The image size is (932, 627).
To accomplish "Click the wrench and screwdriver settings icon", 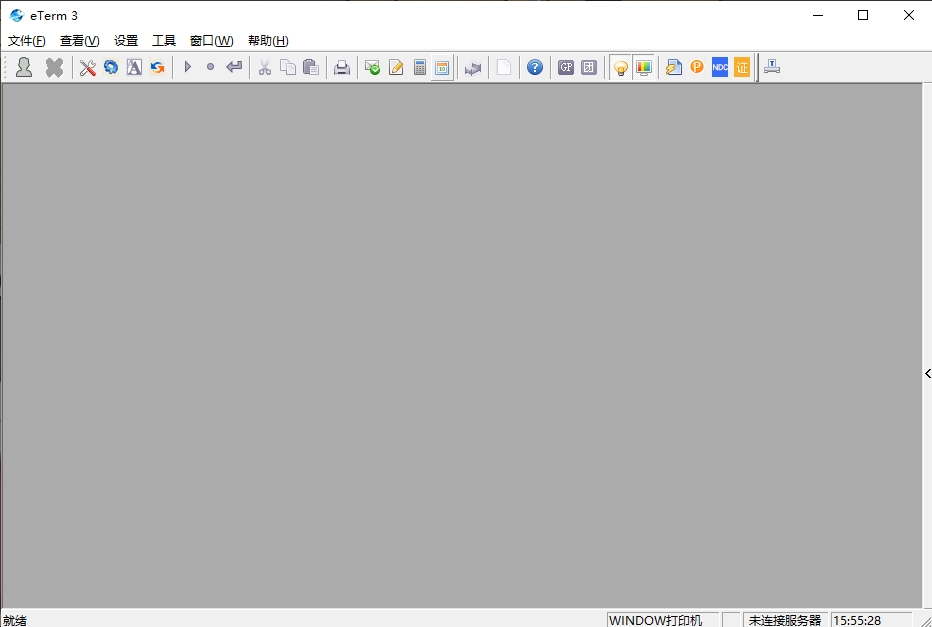I will point(88,67).
